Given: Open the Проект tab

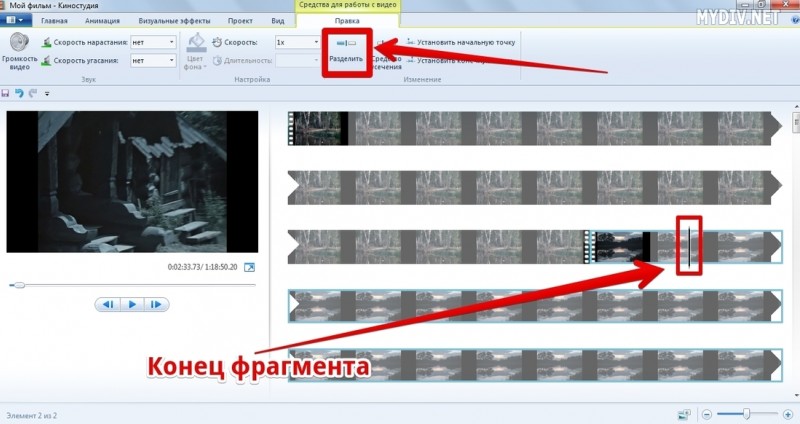Looking at the screenshot, I should coord(240,21).
